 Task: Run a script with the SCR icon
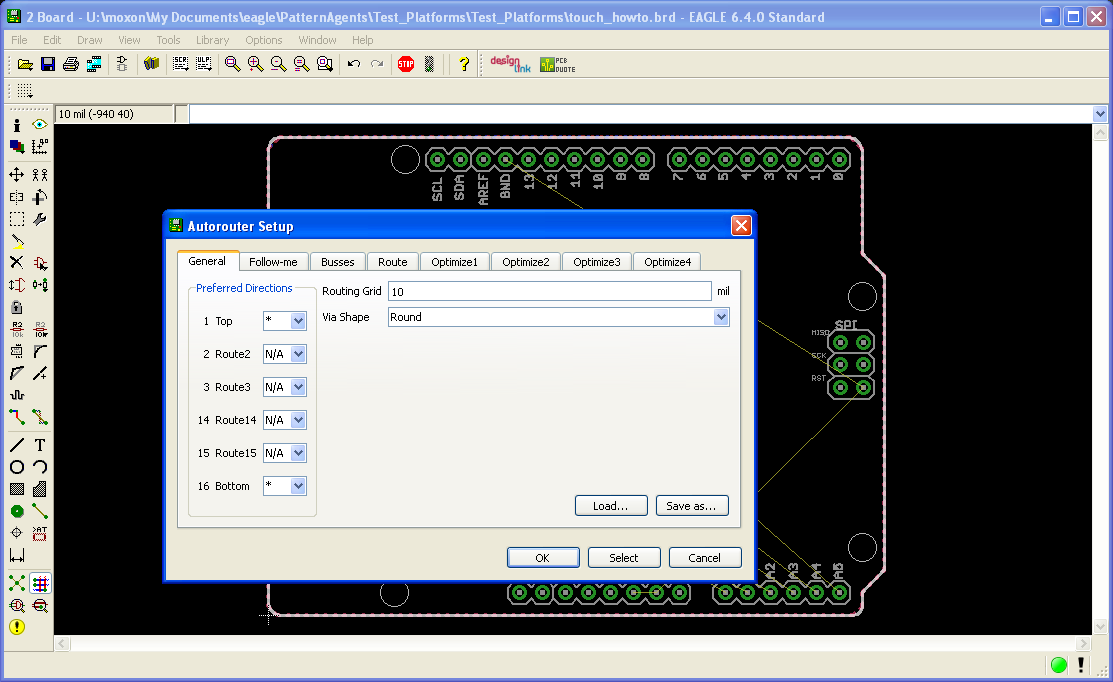pos(180,65)
